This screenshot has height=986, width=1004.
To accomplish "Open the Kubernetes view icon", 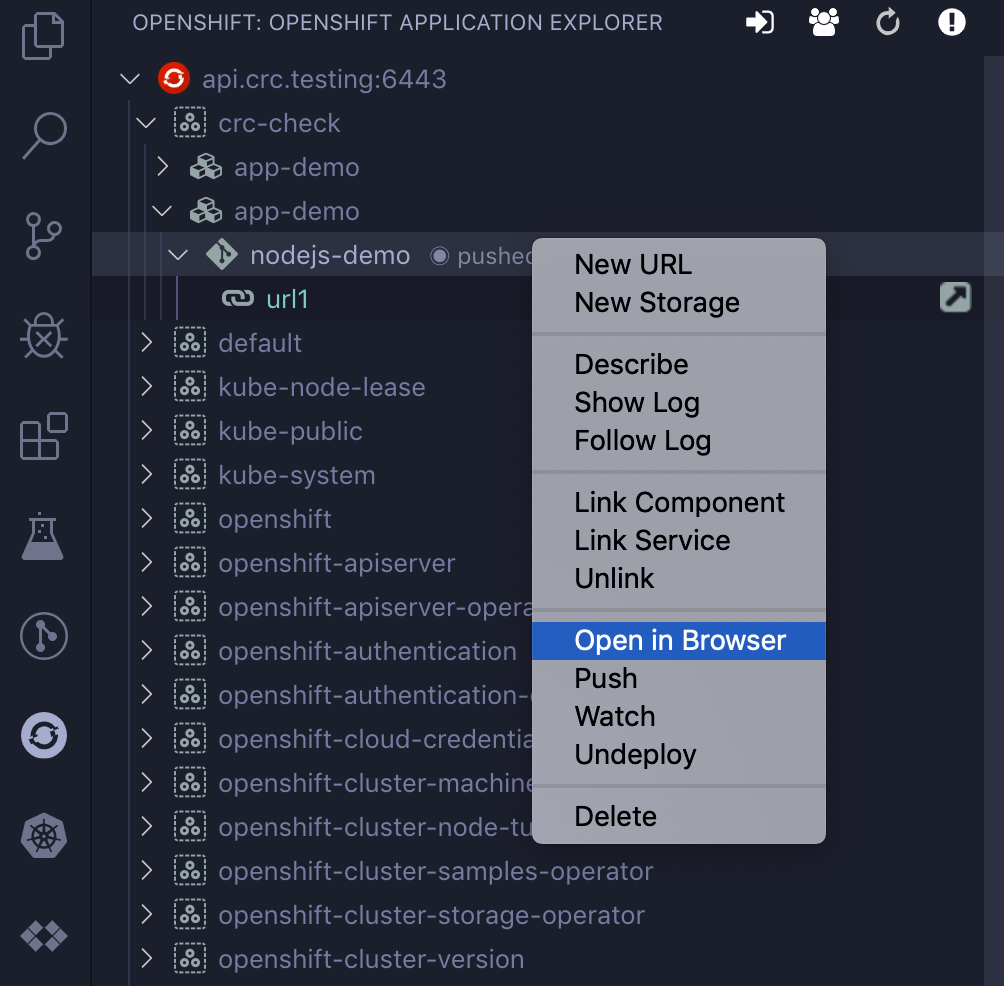I will point(44,836).
